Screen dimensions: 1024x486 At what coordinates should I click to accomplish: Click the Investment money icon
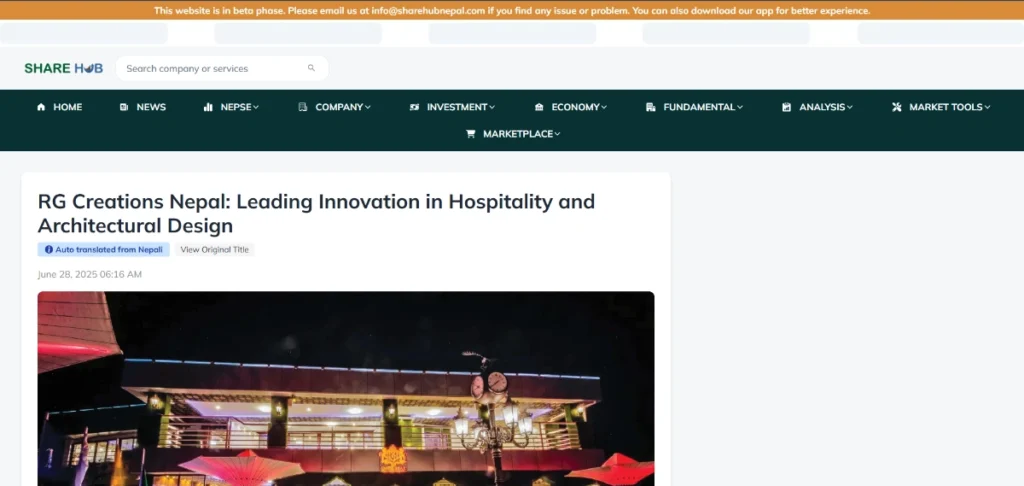414,107
